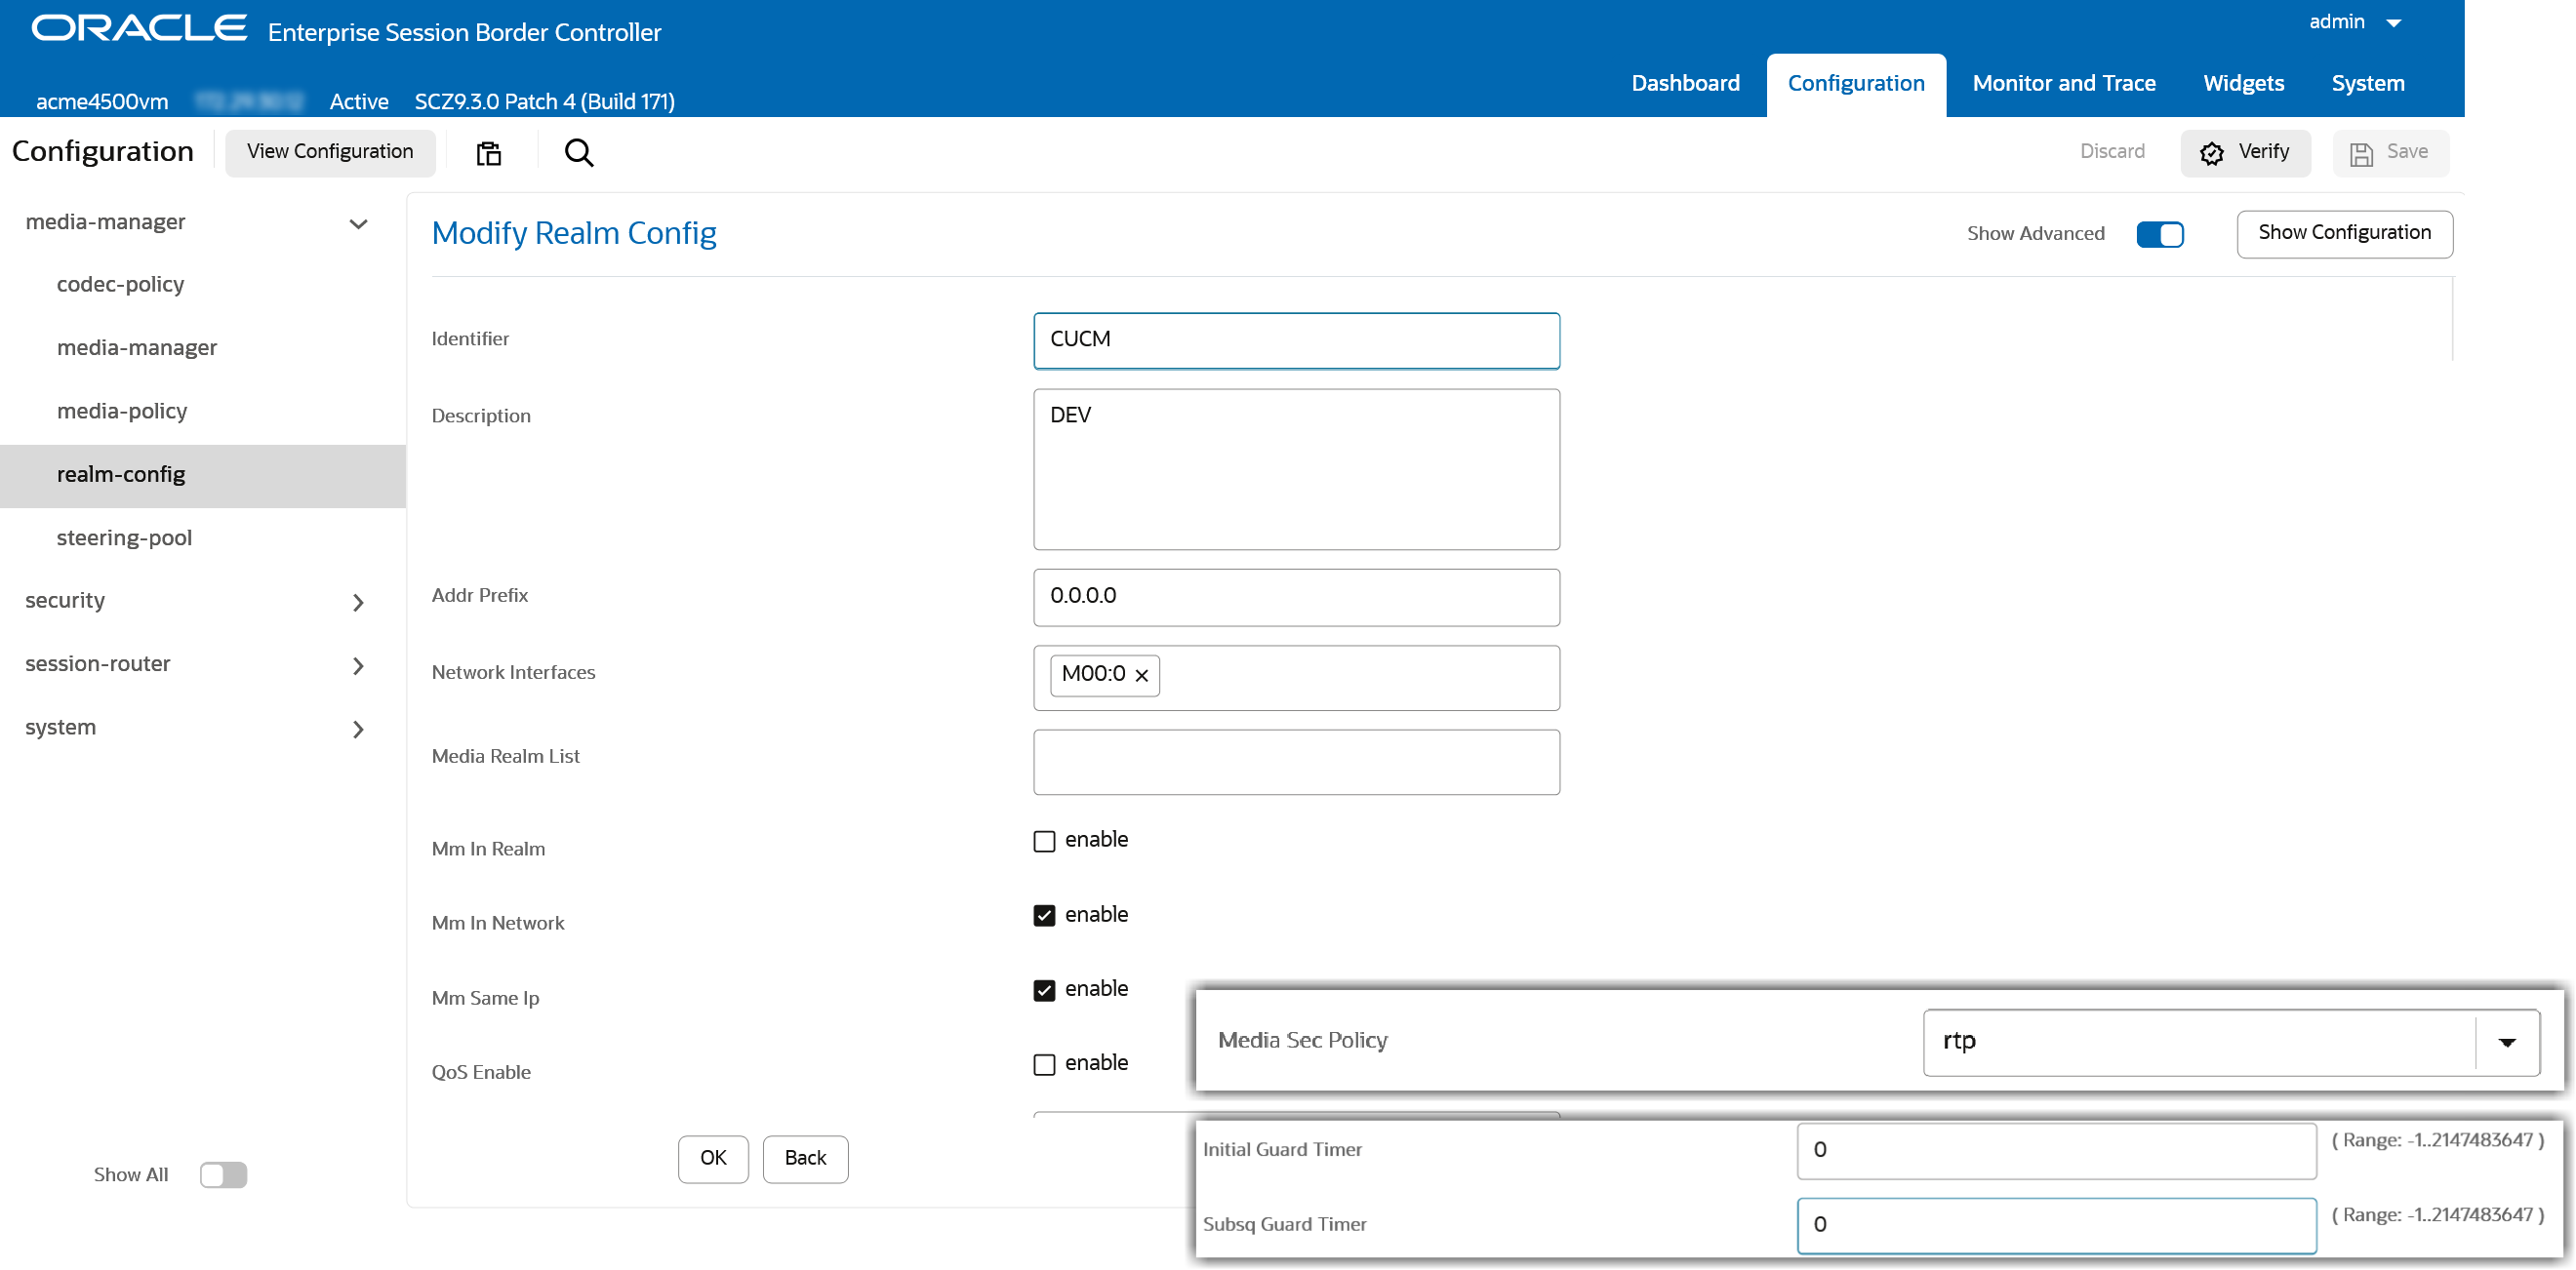Click the Modify Realm Config heading
The width and height of the screenshot is (2576, 1270).
click(x=574, y=233)
